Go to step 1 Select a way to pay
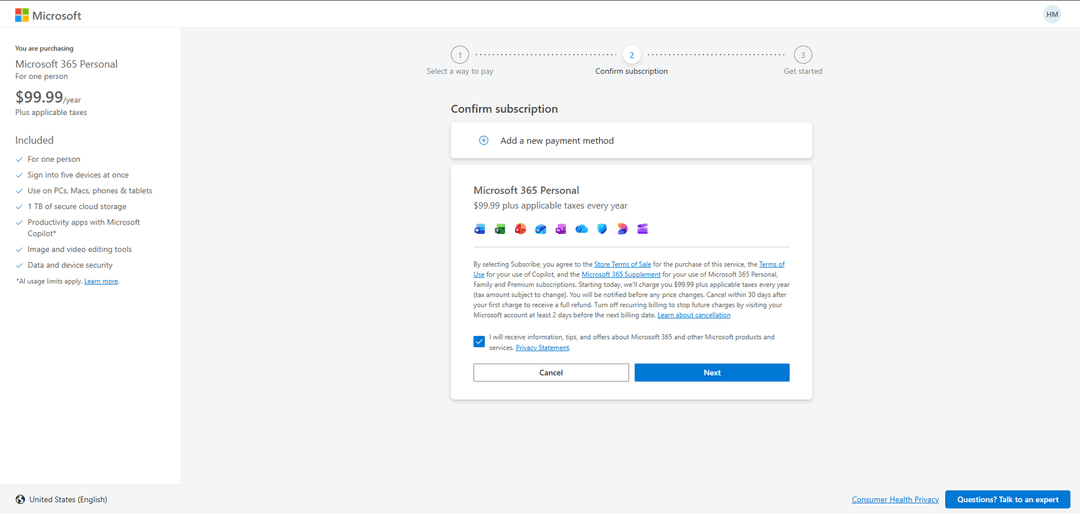 [x=459, y=55]
